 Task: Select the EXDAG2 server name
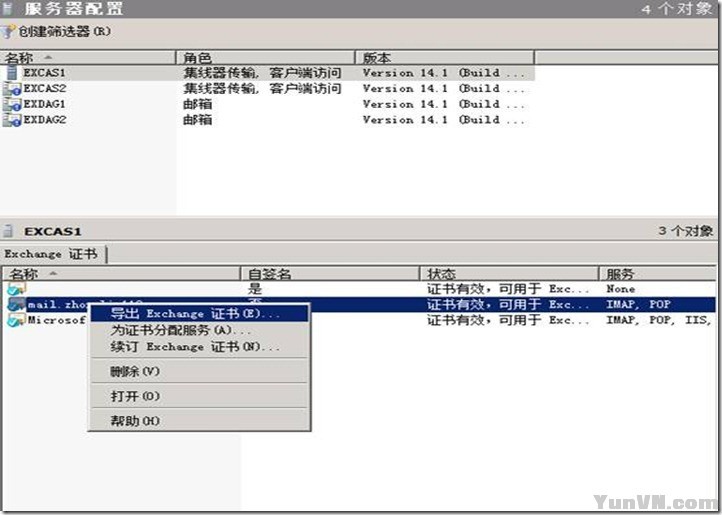point(45,120)
